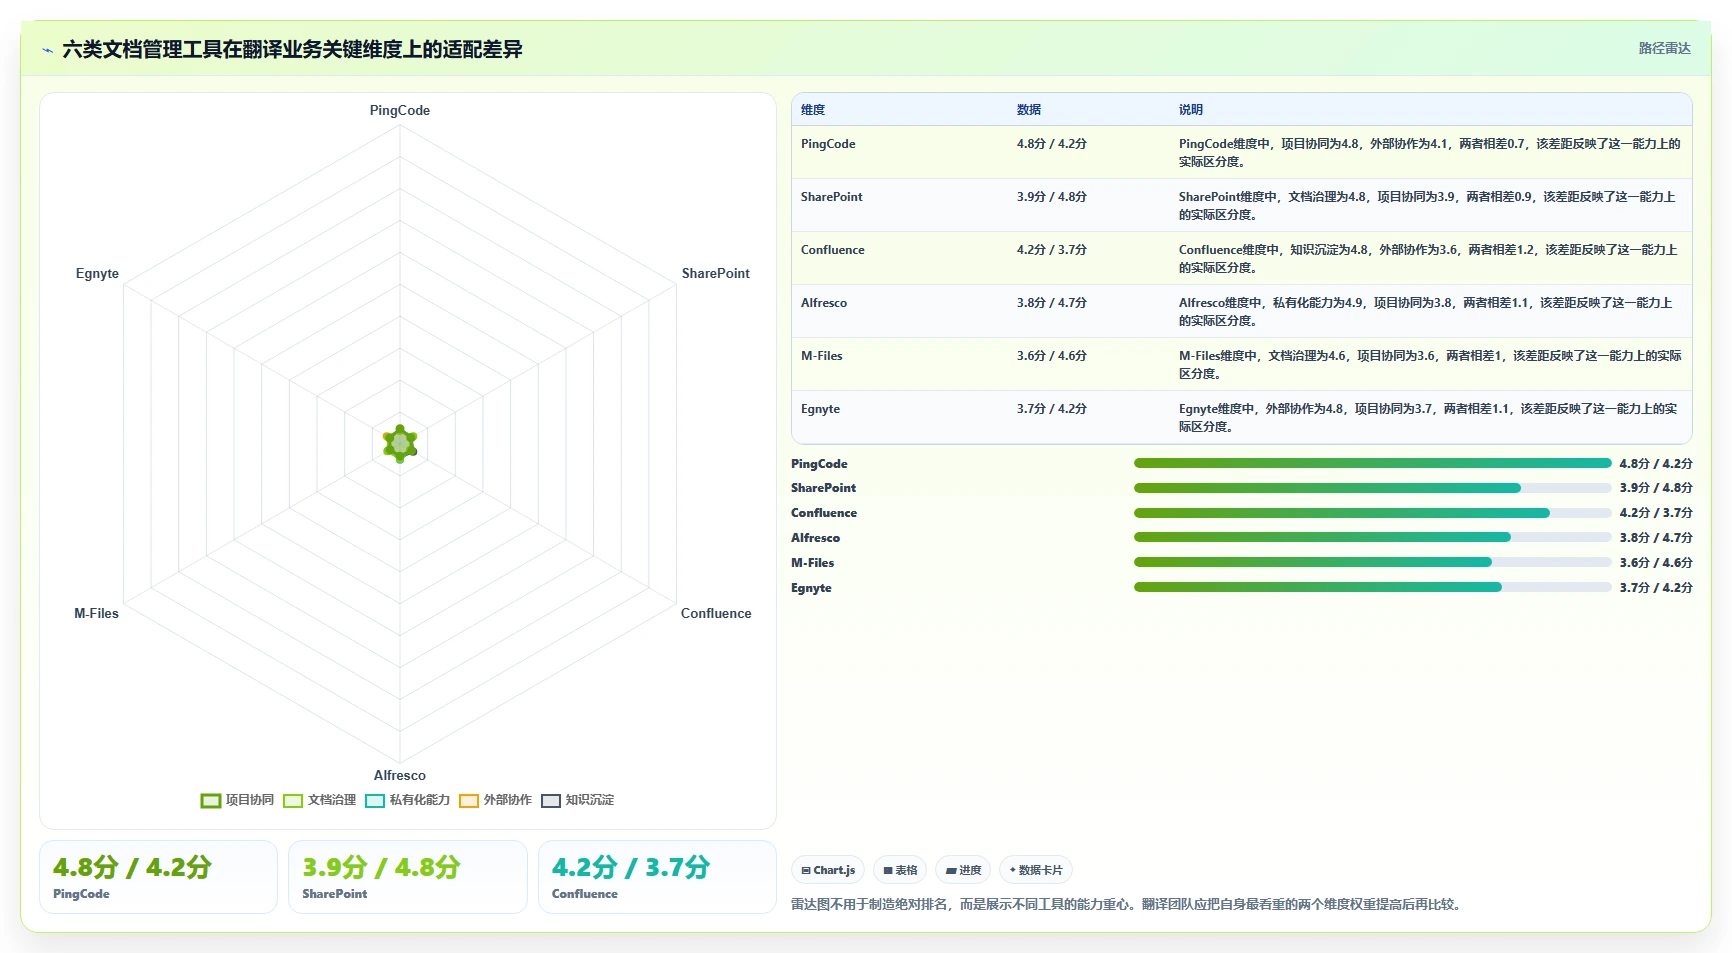Open the SharePoint 3.9分 / 4.8分 data card

408,877
